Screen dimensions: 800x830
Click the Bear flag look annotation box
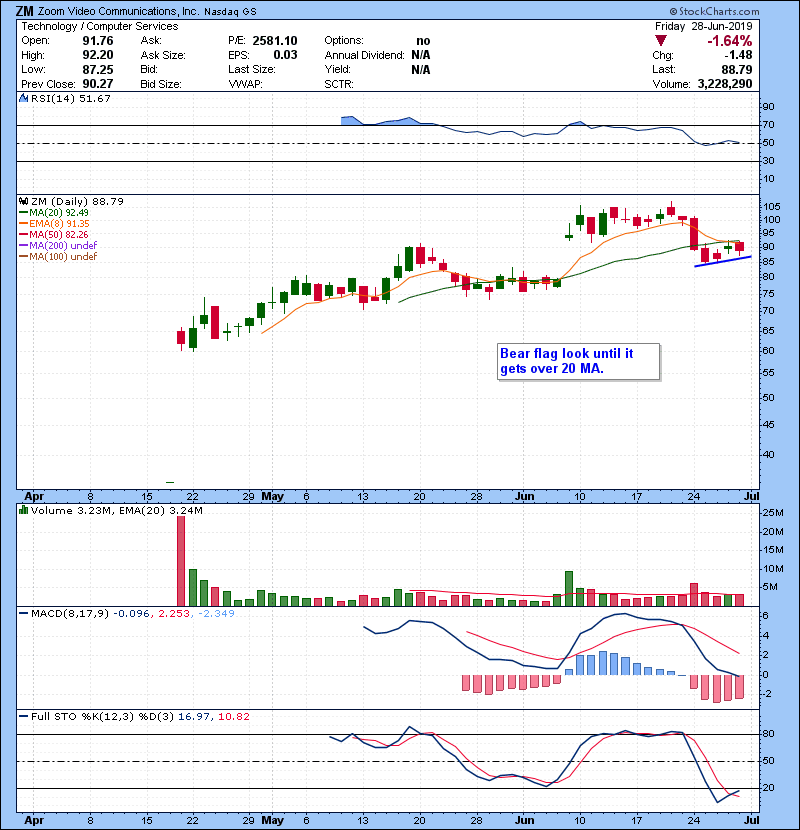pyautogui.click(x=579, y=362)
